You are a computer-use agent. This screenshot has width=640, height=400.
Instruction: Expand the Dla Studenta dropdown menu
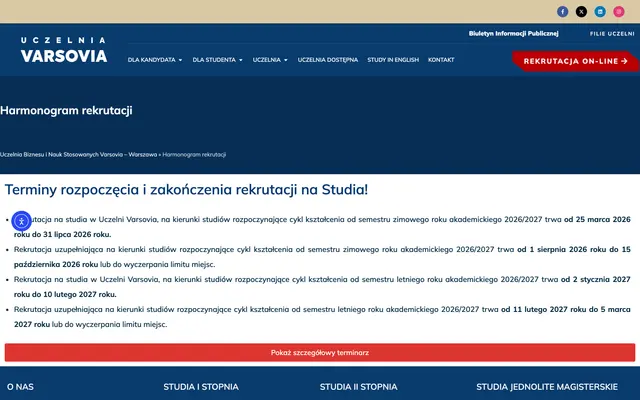pyautogui.click(x=218, y=60)
